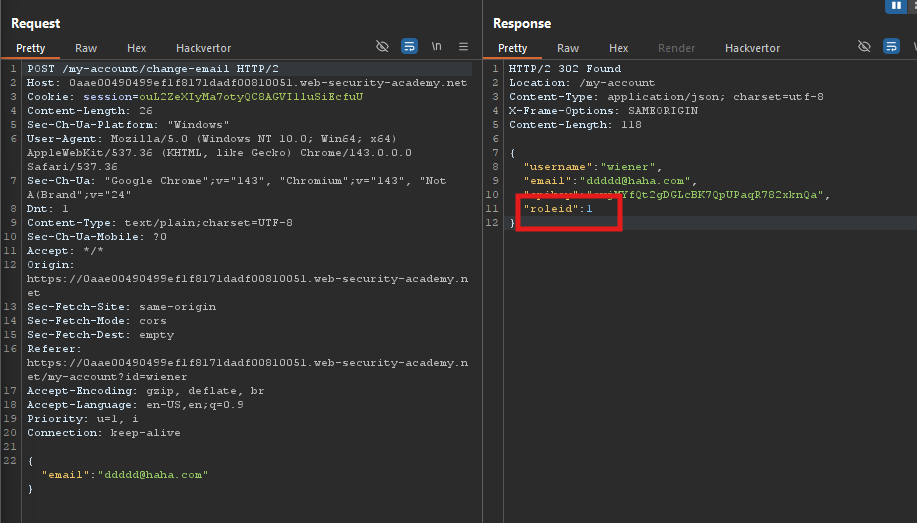Toggle the \n non-printable characters button
917x523 pixels.
pyautogui.click(x=436, y=46)
